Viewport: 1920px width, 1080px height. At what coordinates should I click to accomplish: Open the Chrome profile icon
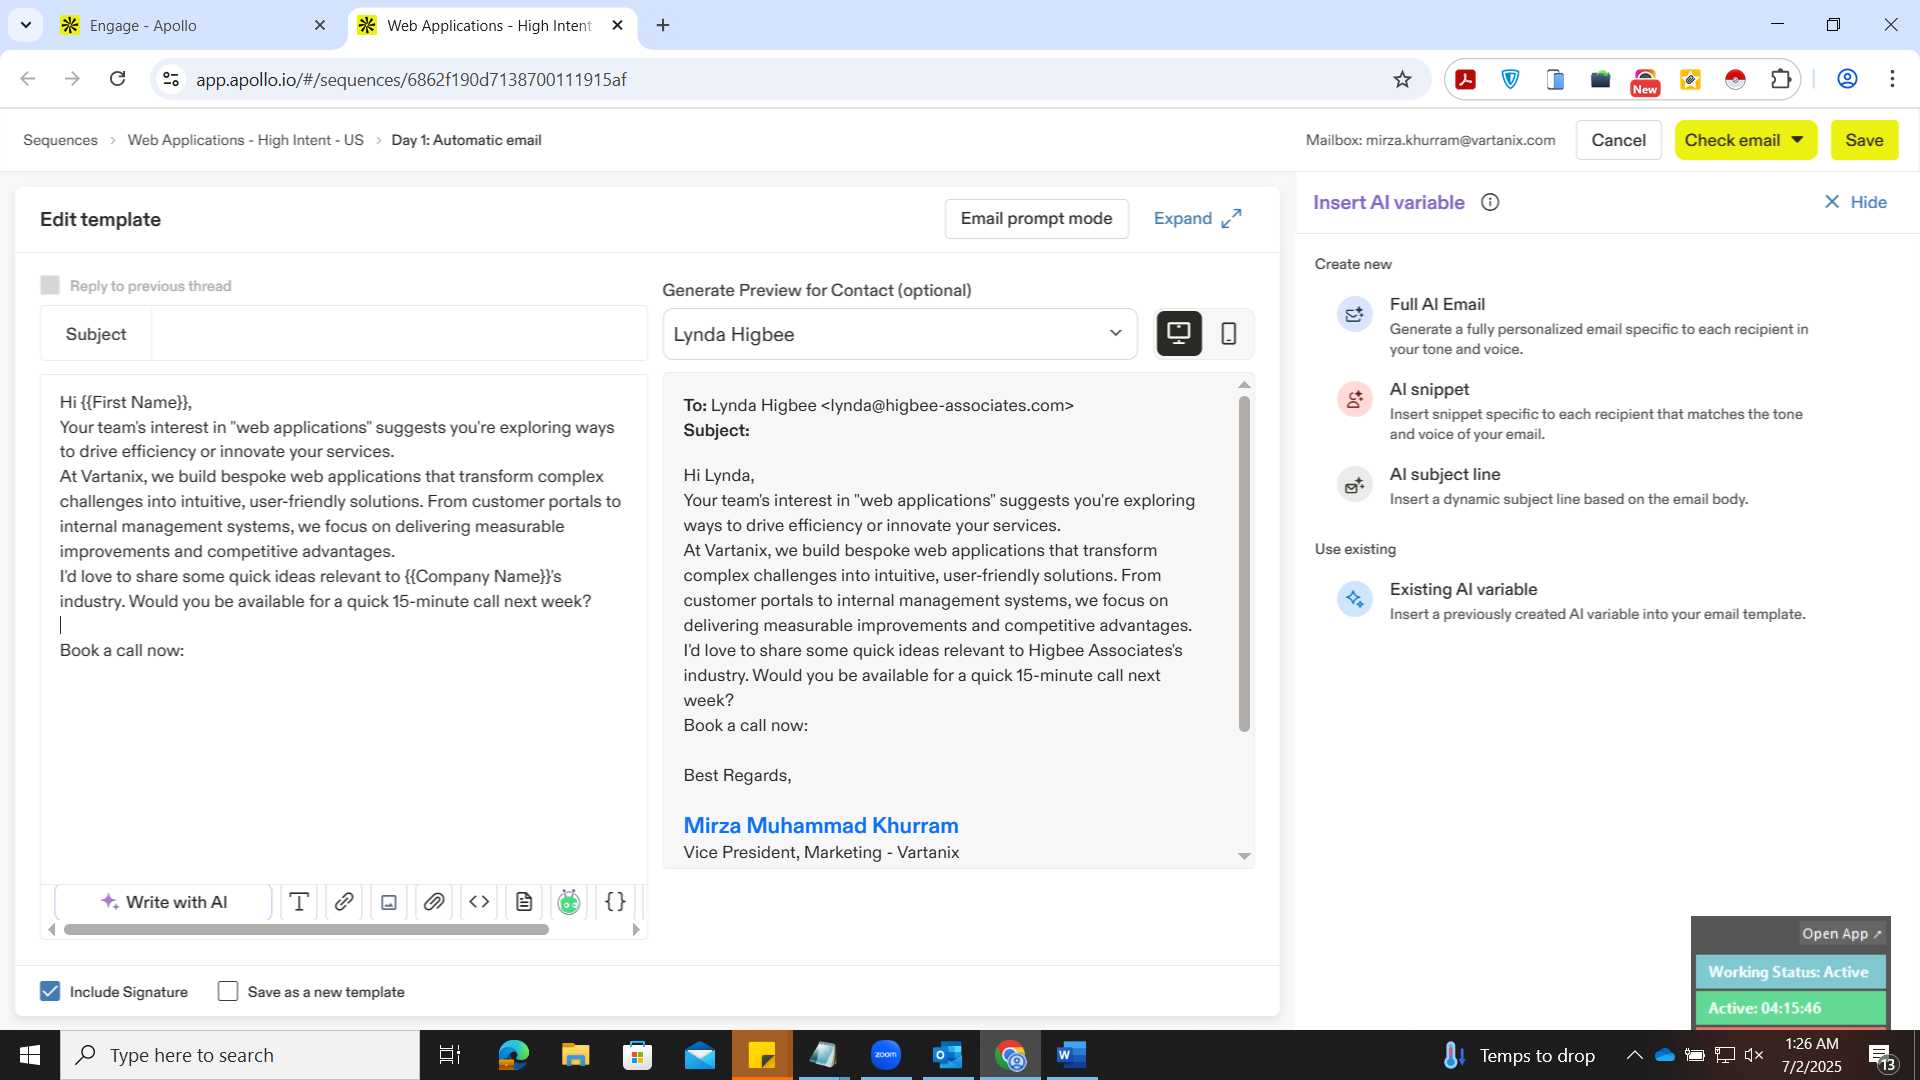(x=1847, y=79)
